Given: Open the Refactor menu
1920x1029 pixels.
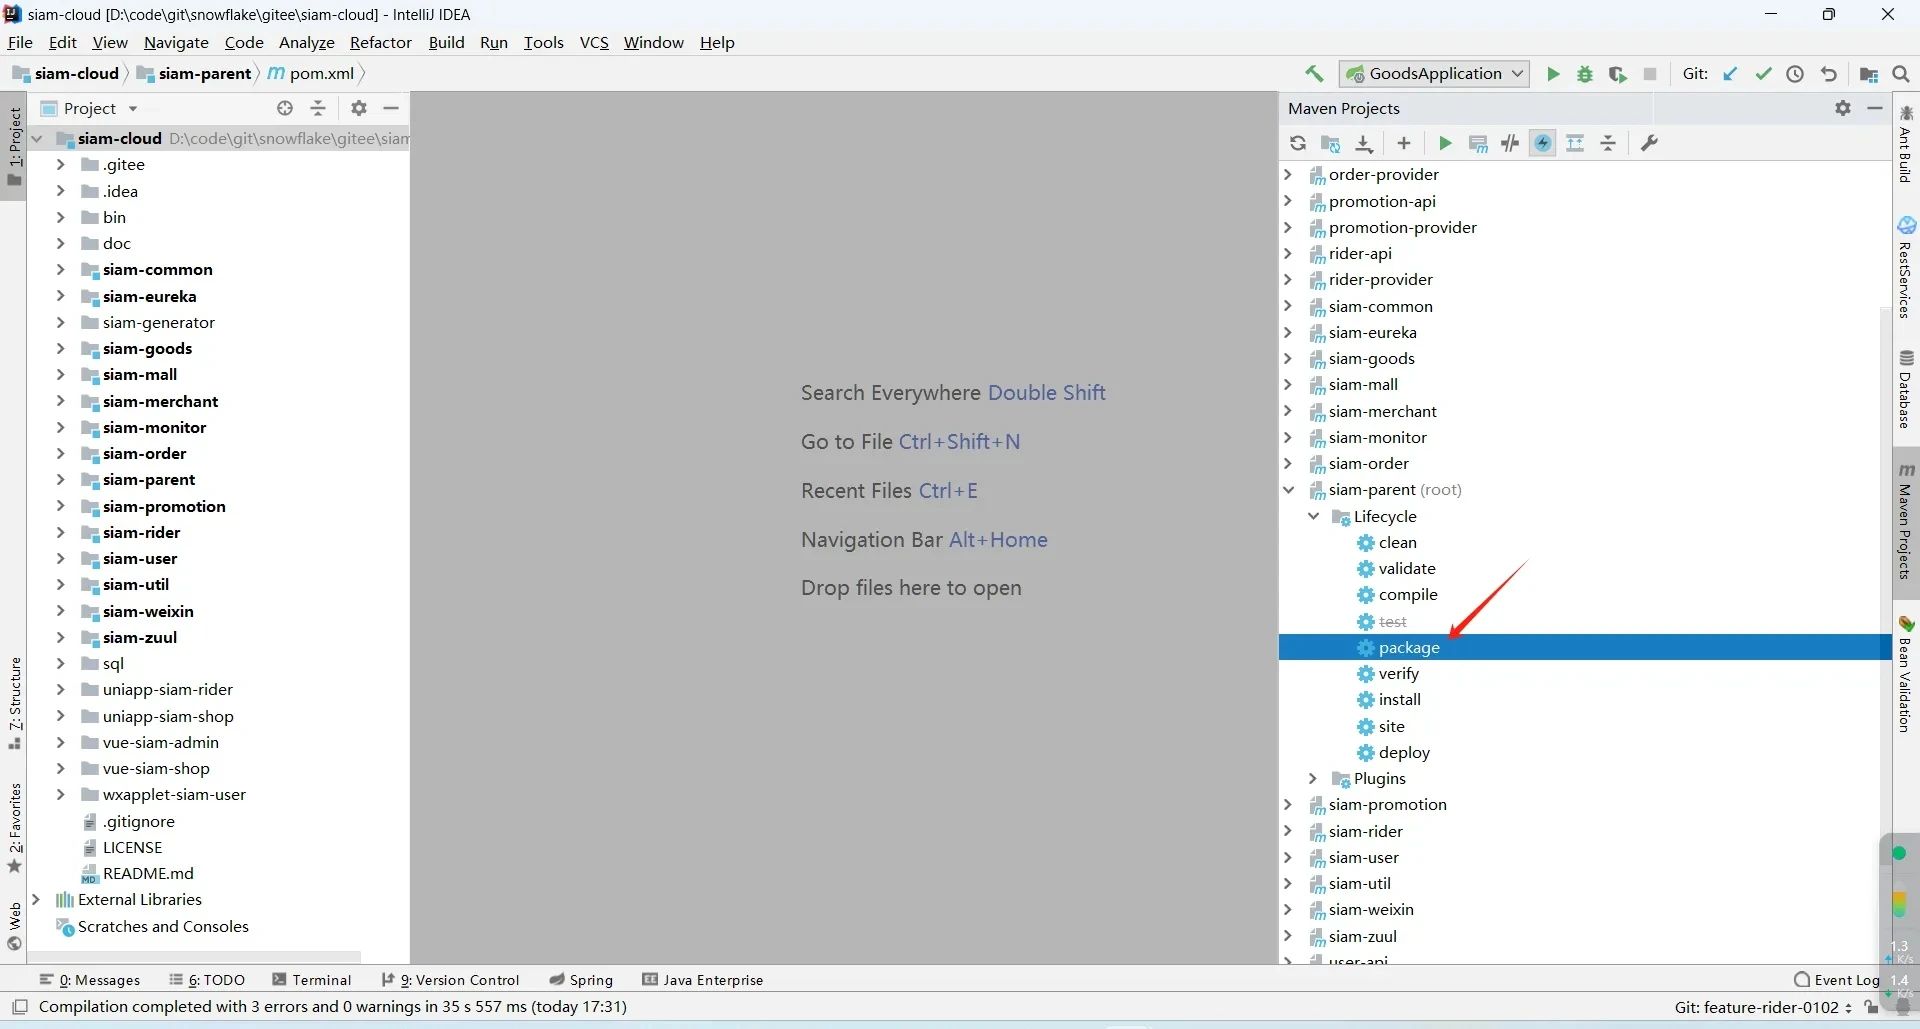Looking at the screenshot, I should 380,43.
